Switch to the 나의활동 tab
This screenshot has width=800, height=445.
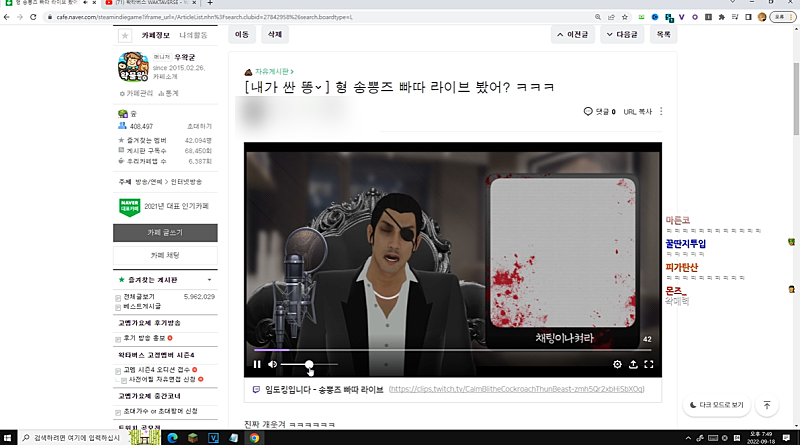(x=193, y=35)
